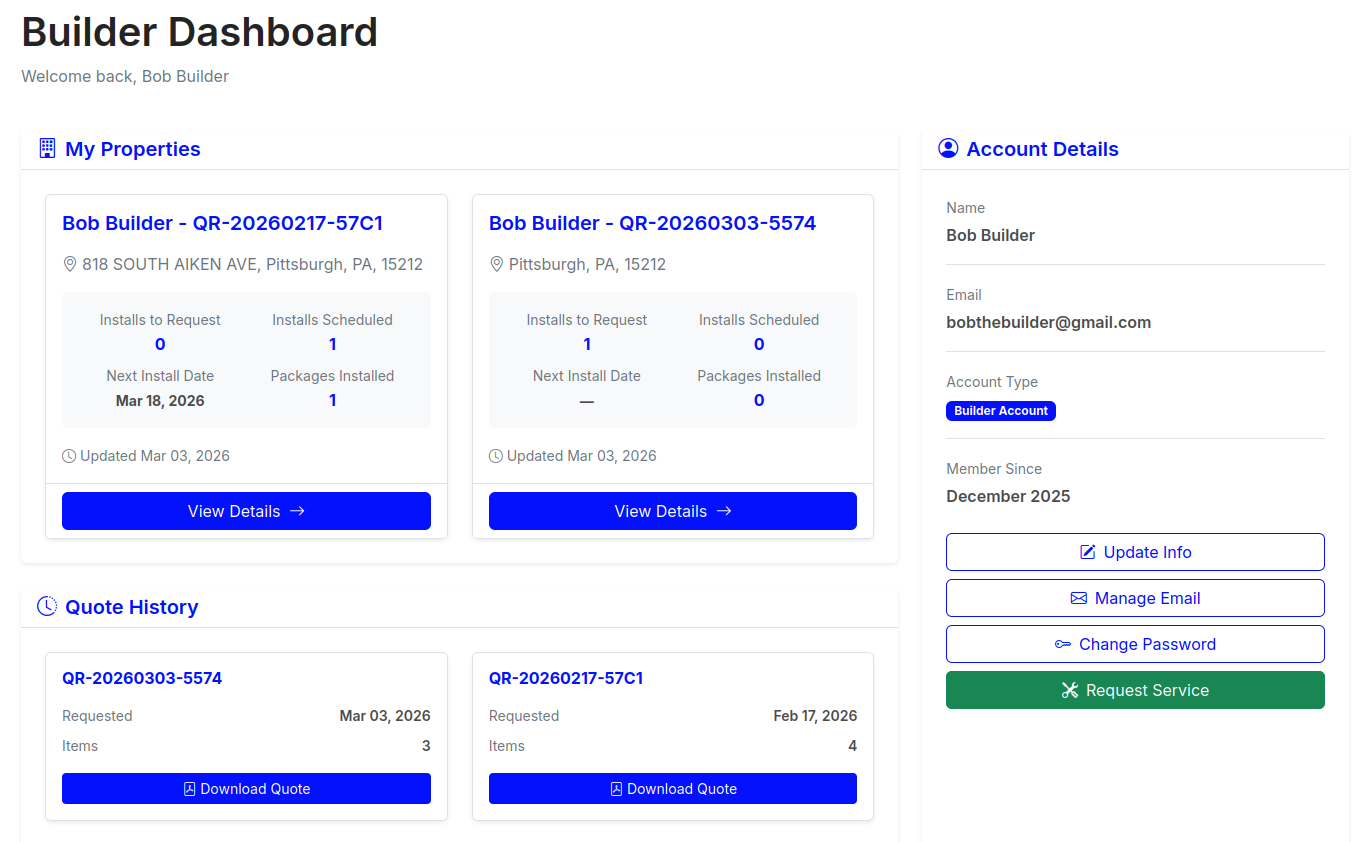This screenshot has height=842, width=1370.
Task: Click the building icon beside My Properties
Action: 47,149
